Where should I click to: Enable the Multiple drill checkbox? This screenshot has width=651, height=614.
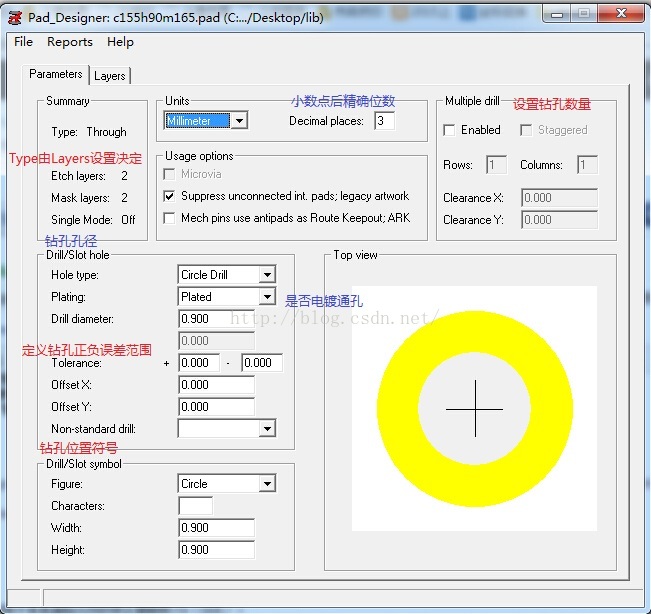pos(450,130)
